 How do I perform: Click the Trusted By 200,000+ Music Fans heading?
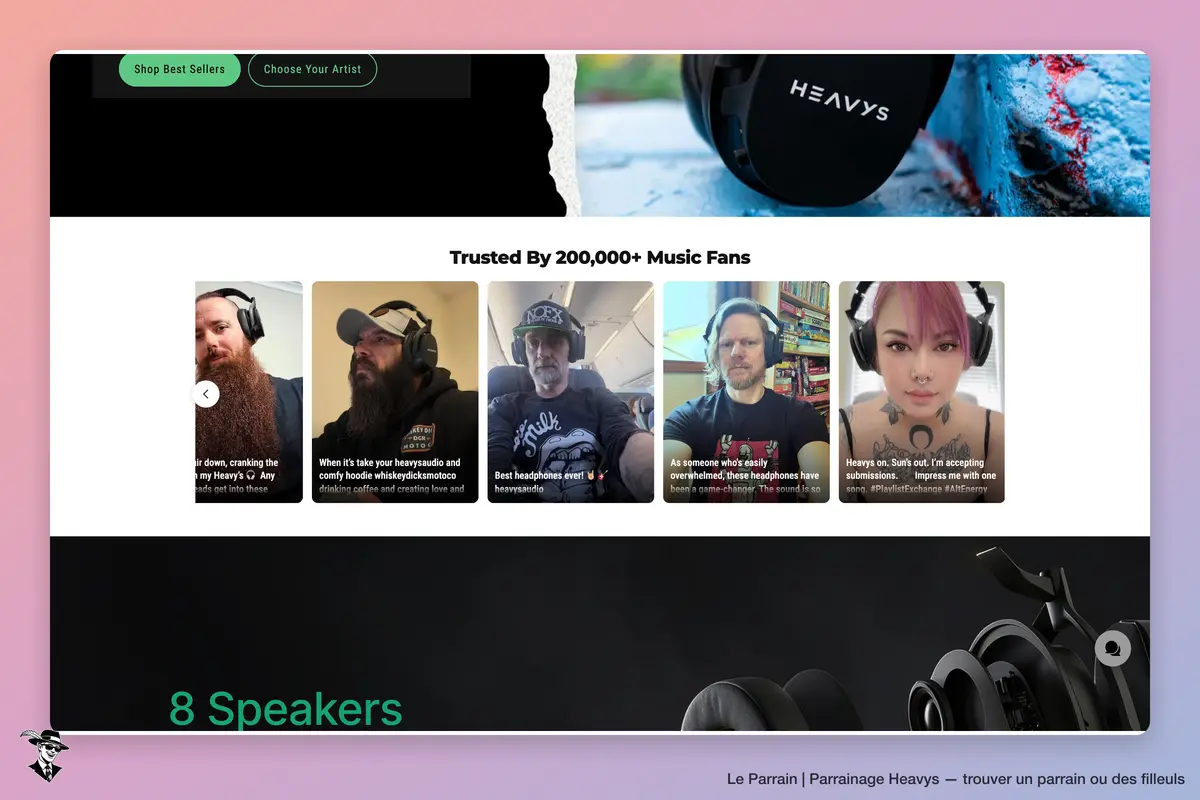[x=600, y=257]
